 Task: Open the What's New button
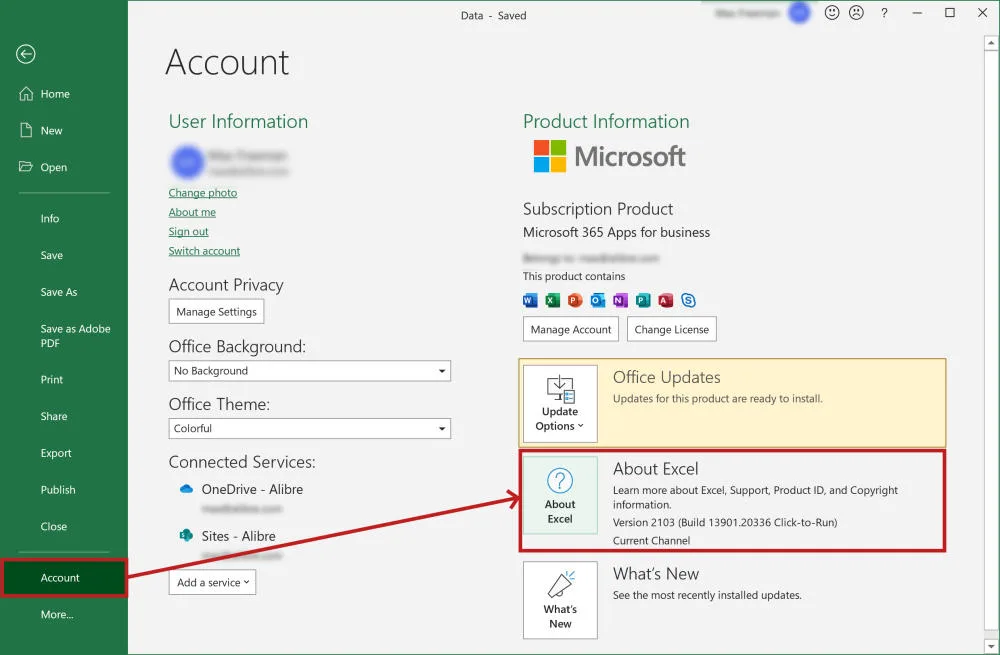point(560,600)
